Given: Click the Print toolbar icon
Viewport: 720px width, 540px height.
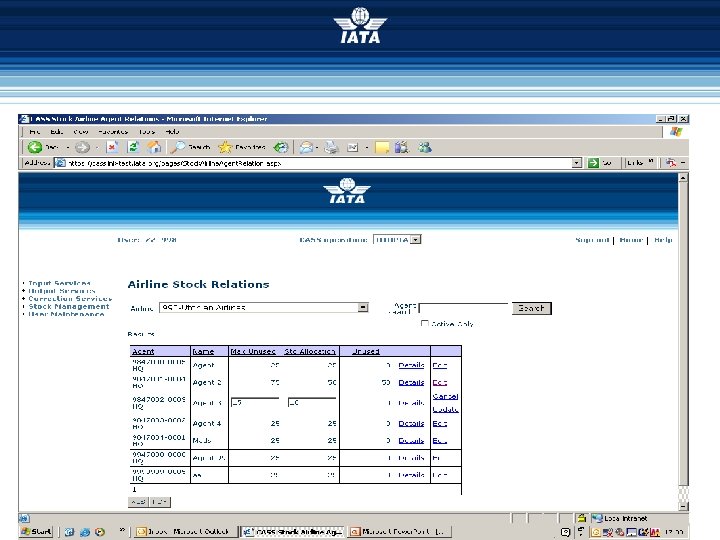Looking at the screenshot, I should point(332,147).
